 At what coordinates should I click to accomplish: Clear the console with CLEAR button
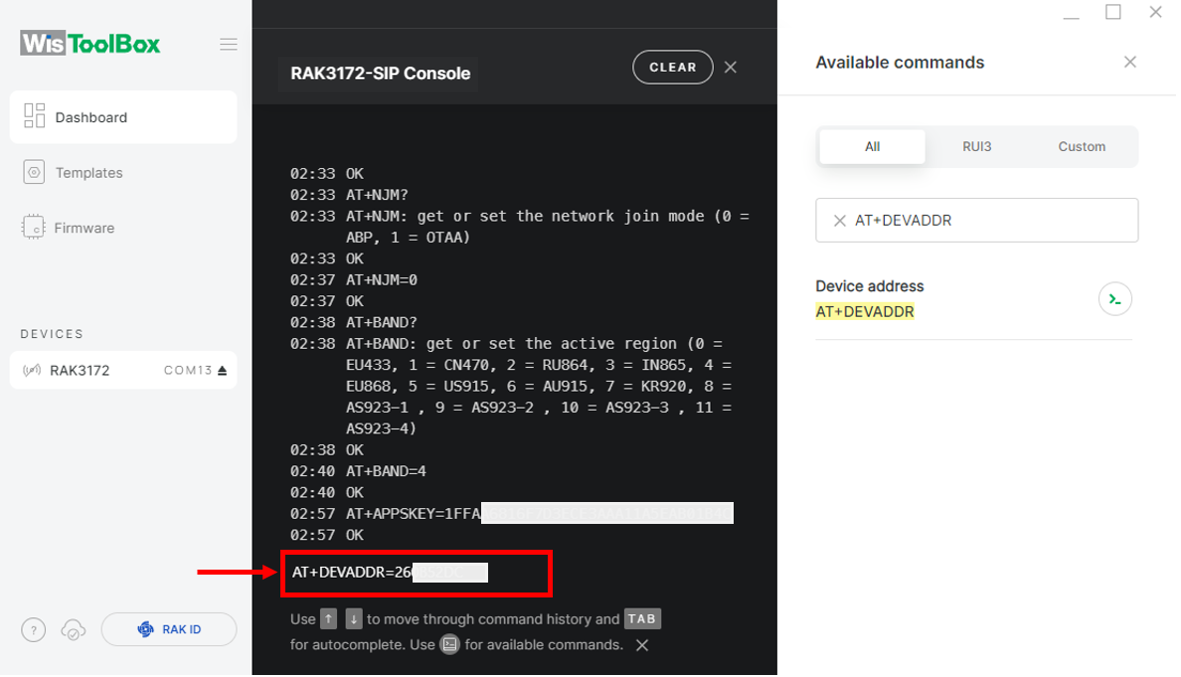[673, 67]
